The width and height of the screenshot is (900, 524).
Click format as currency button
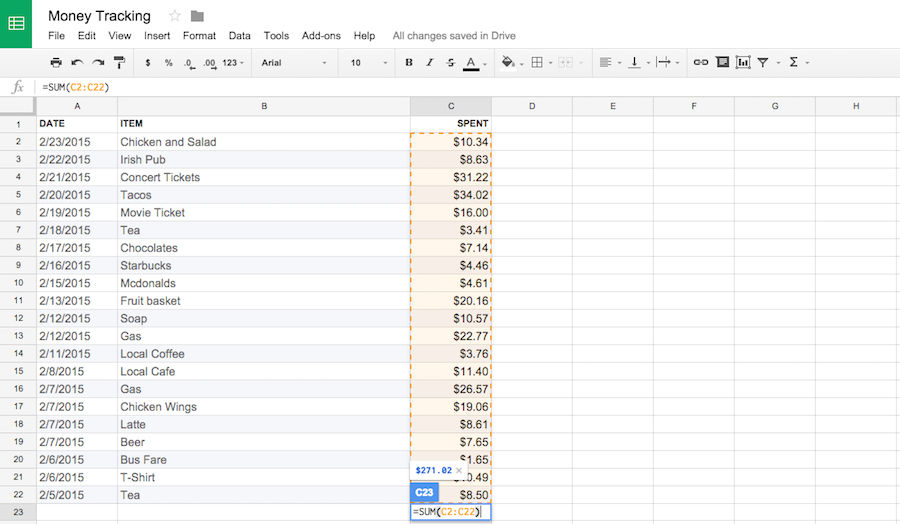tap(148, 63)
